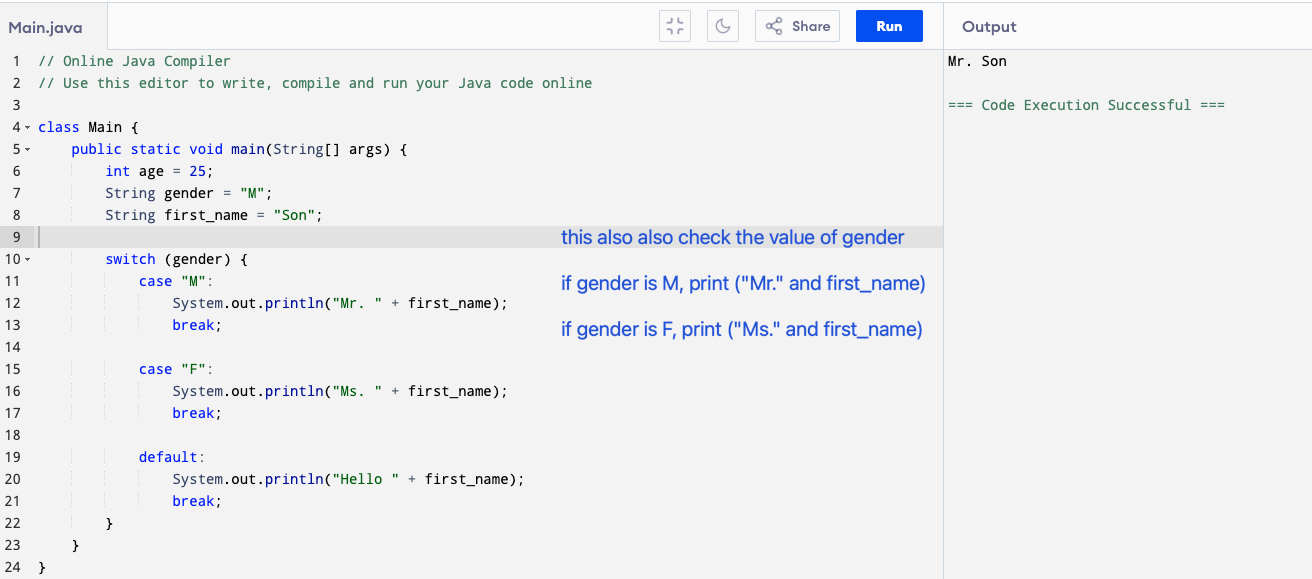Collapse the main method fold arrow

pyautogui.click(x=27, y=150)
